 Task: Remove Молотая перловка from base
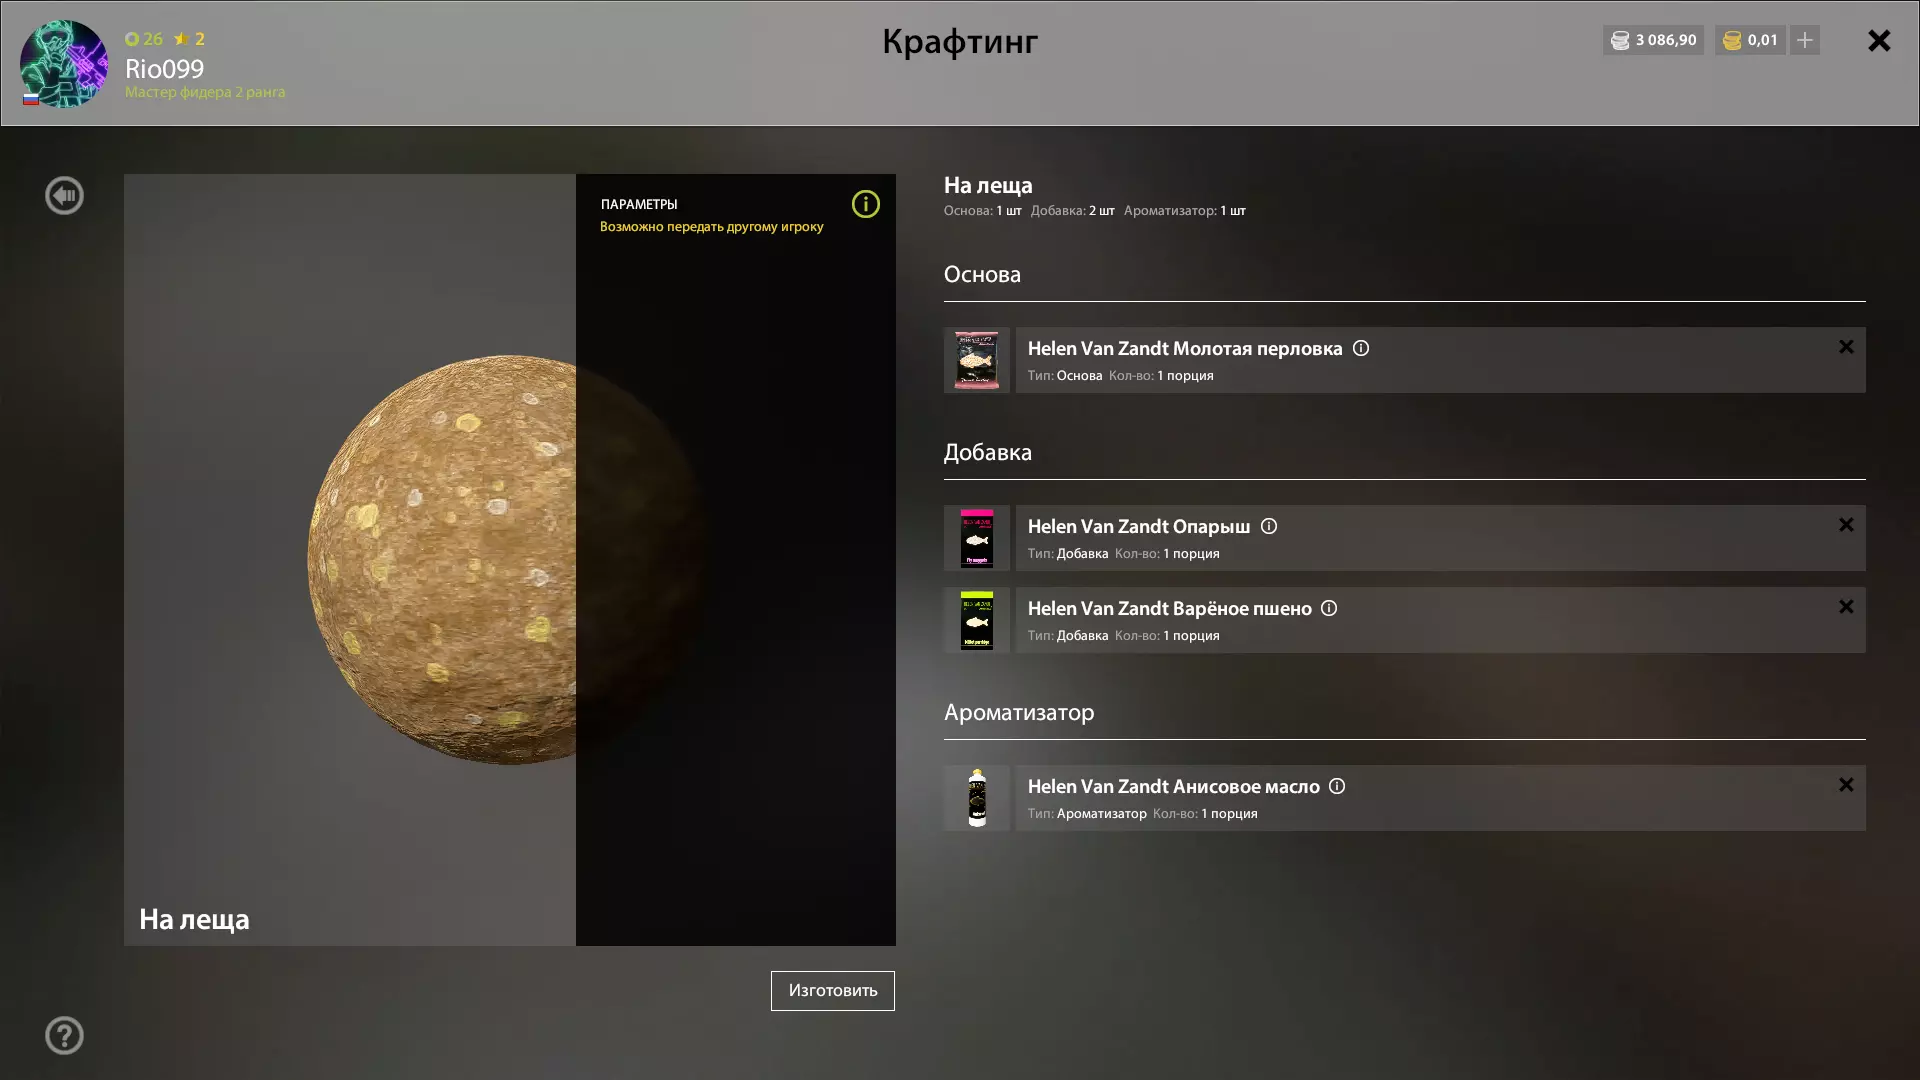(x=1846, y=347)
